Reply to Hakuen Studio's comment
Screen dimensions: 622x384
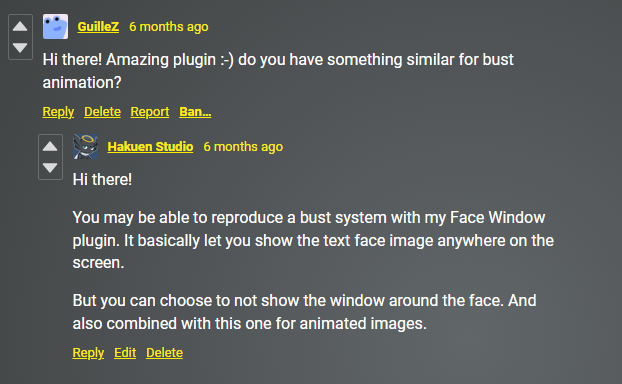[88, 353]
